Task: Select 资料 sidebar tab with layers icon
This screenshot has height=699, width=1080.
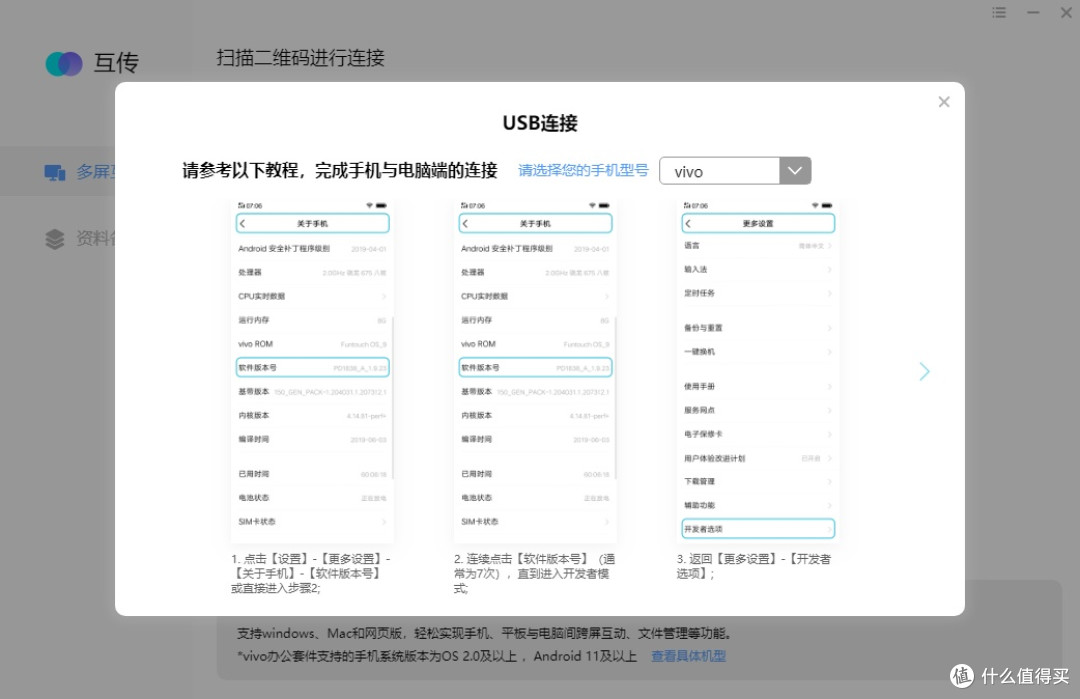Action: [x=78, y=238]
